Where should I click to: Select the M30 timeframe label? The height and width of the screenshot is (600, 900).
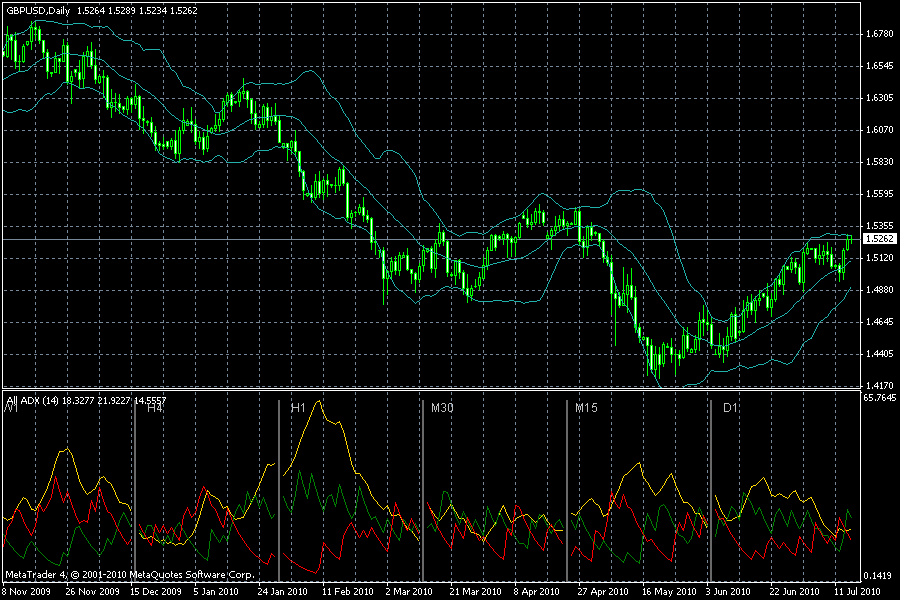[442, 408]
